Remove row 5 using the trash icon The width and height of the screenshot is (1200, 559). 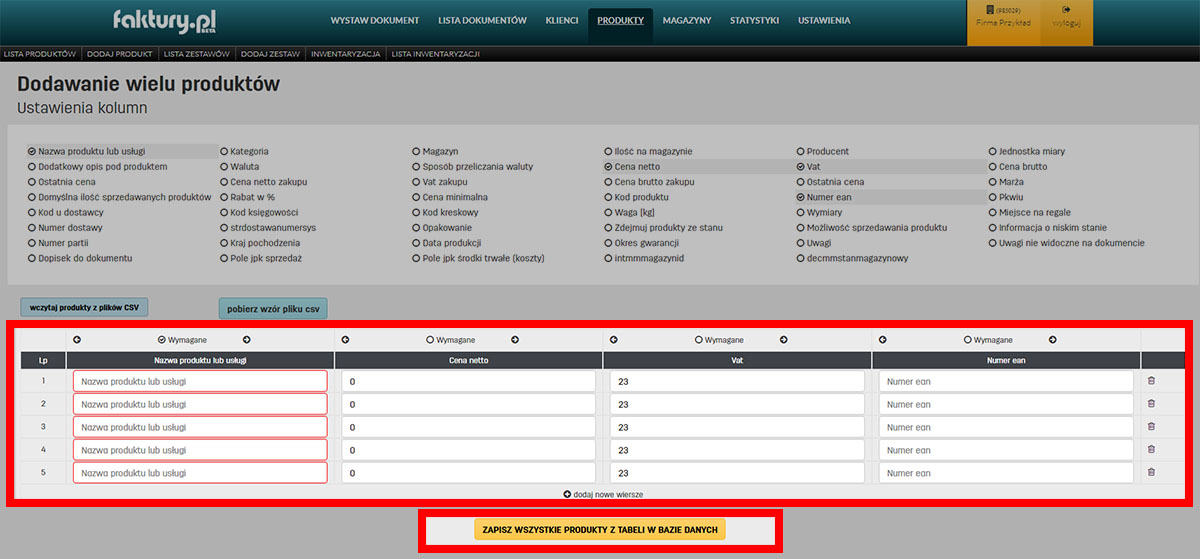tap(1151, 472)
